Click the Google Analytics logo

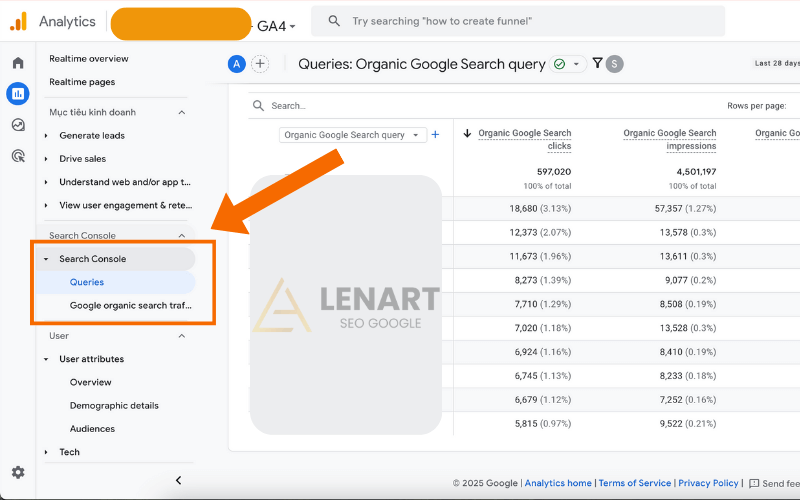(x=18, y=21)
